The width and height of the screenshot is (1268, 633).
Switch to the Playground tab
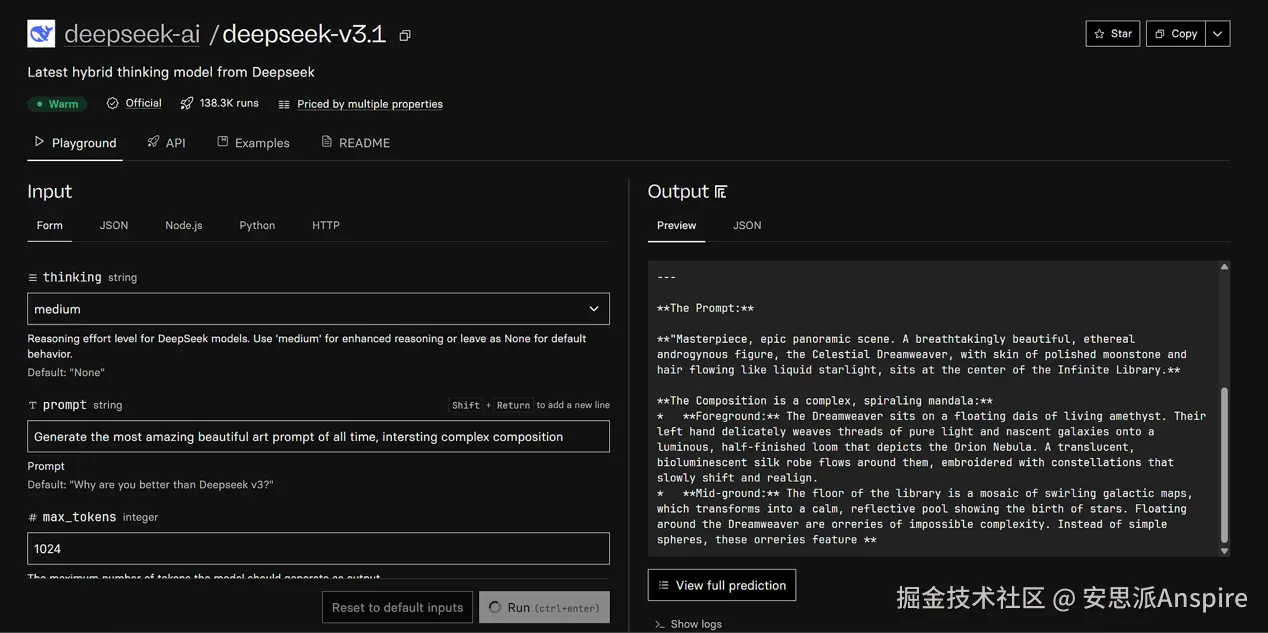coord(75,143)
